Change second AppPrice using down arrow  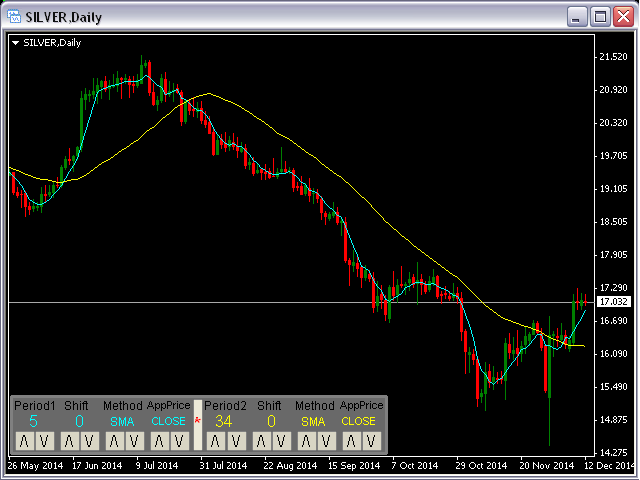tap(369, 441)
